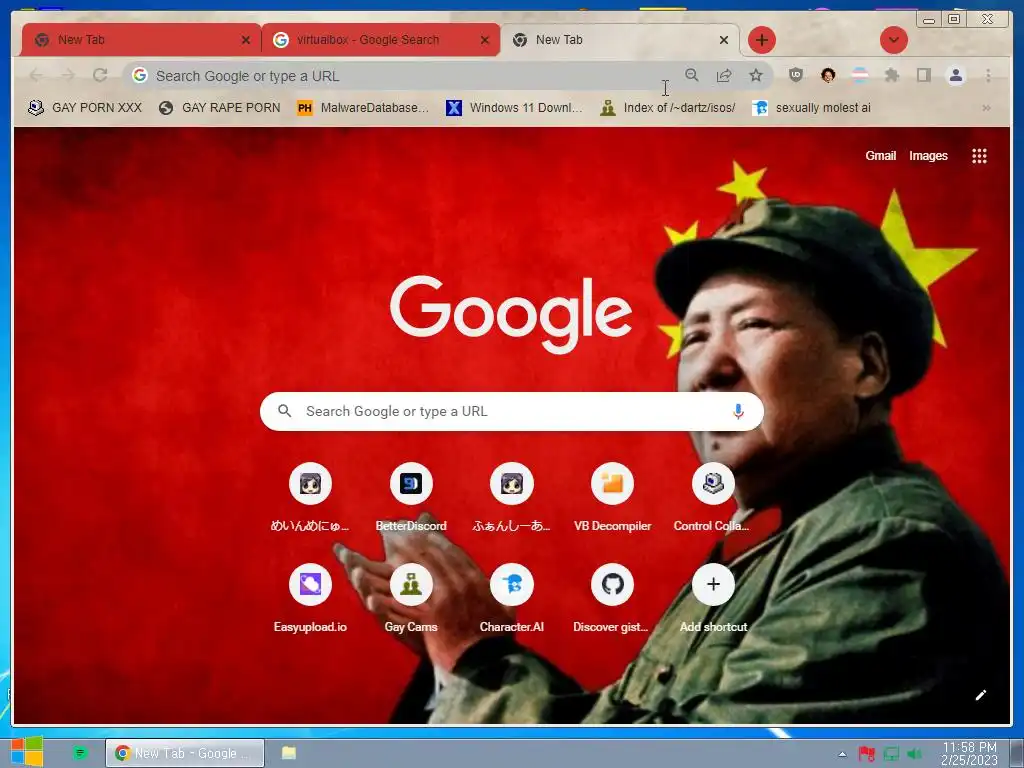The width and height of the screenshot is (1024, 768).
Task: Close the active New Tab tab
Action: [x=724, y=40]
